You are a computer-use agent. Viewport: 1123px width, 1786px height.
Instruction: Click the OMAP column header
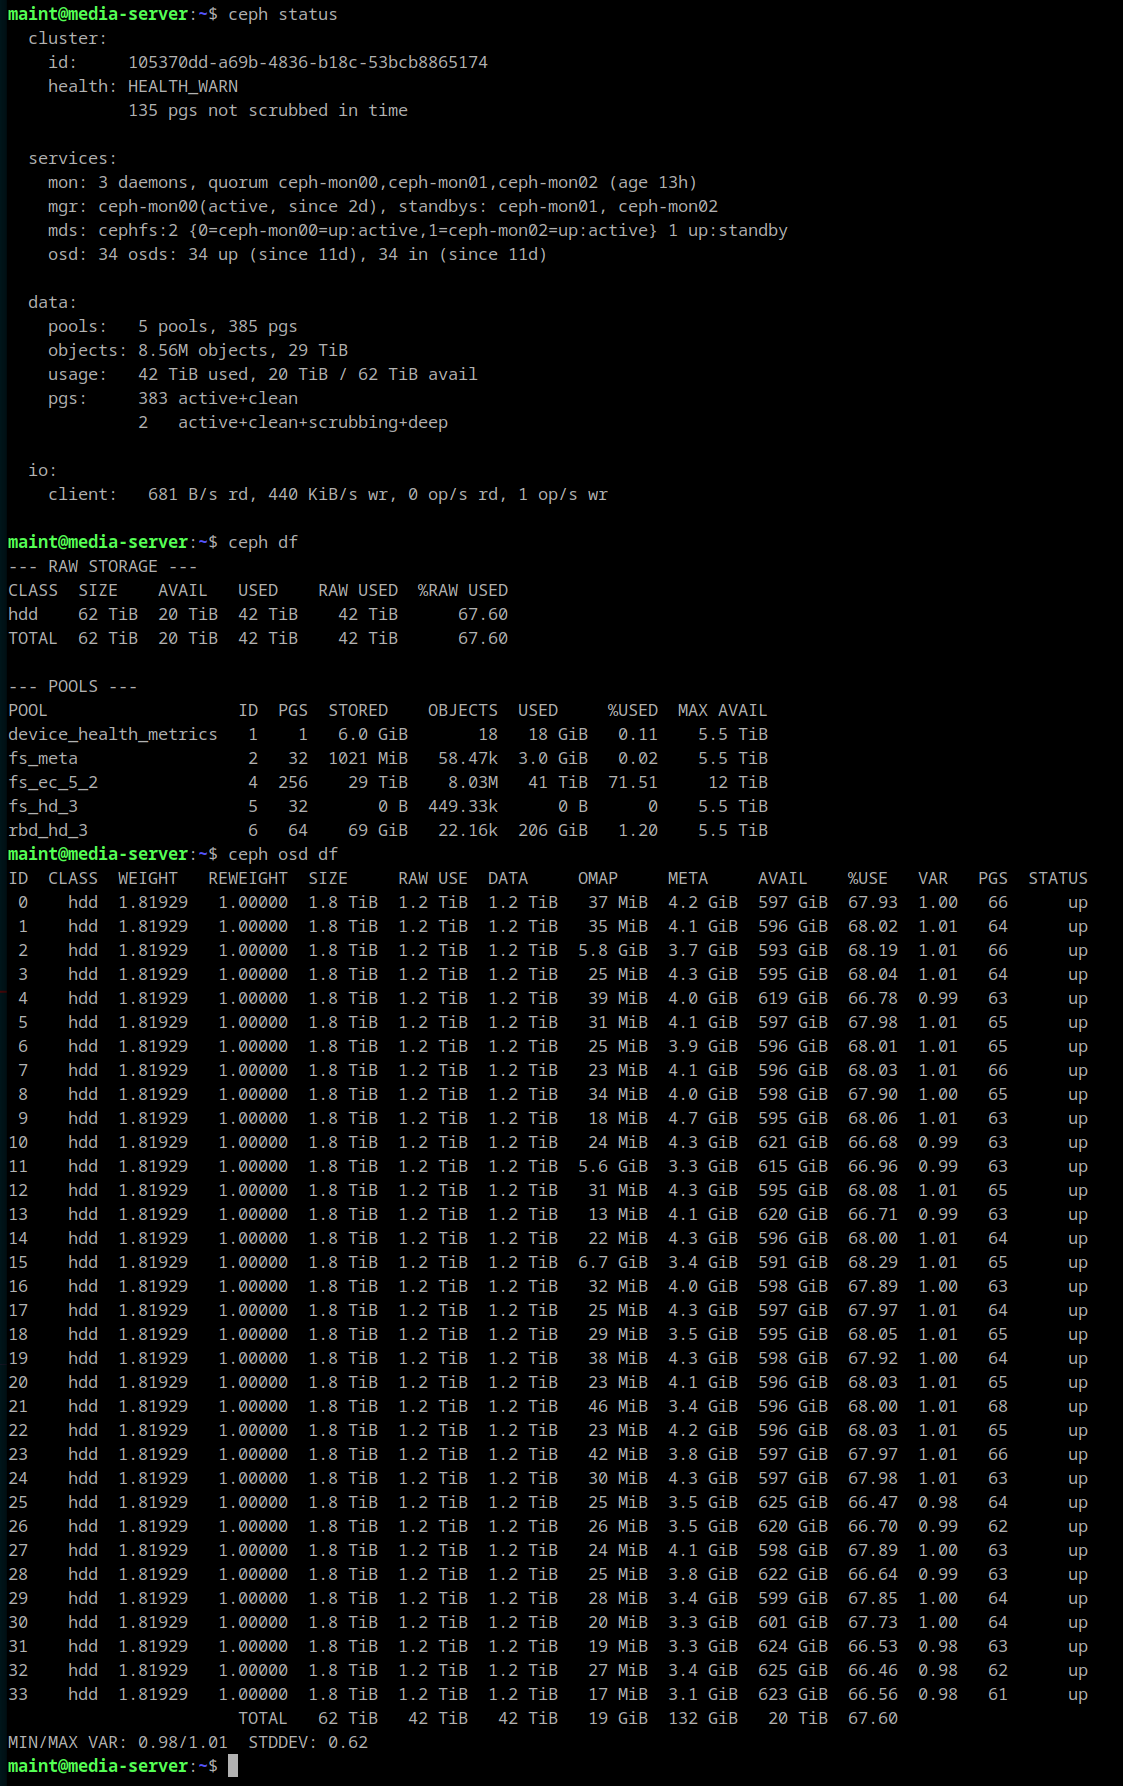(x=597, y=879)
